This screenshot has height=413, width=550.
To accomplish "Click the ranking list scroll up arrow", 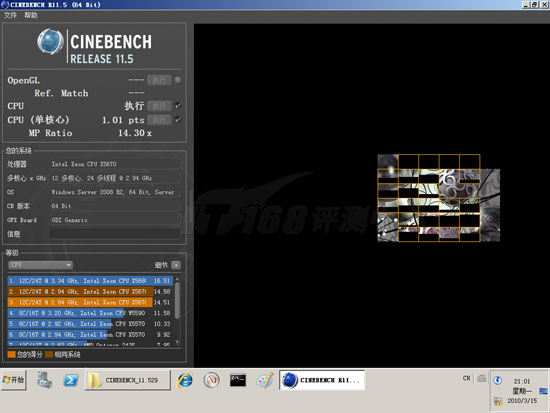I will coord(177,279).
